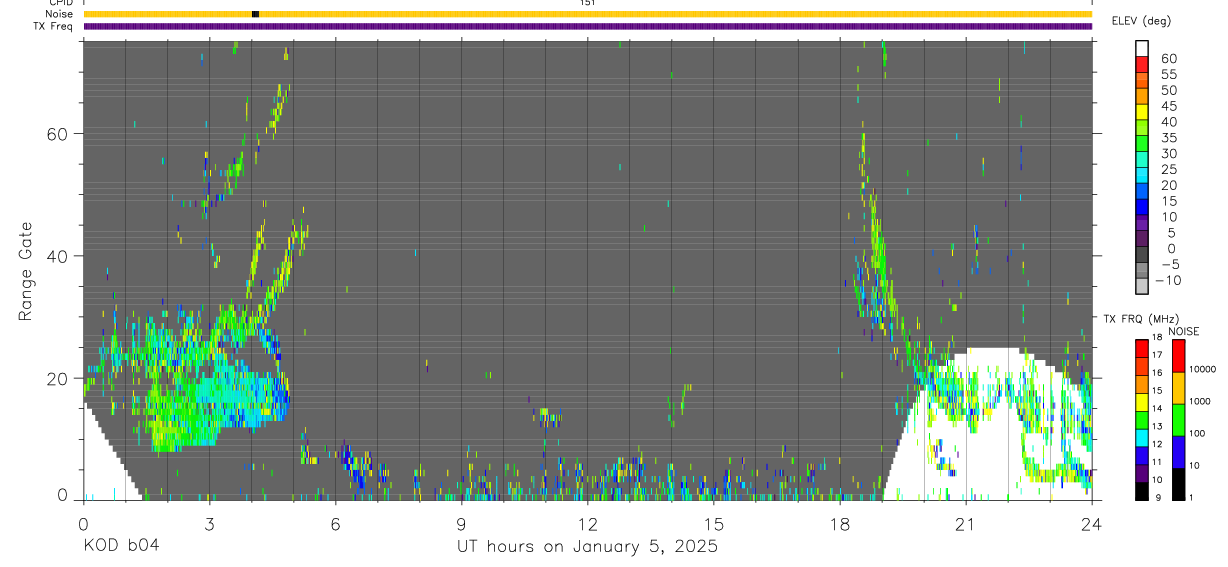1228x567 pixels.
Task: Click the x-axis tick label '24'
Action: click(x=1092, y=523)
